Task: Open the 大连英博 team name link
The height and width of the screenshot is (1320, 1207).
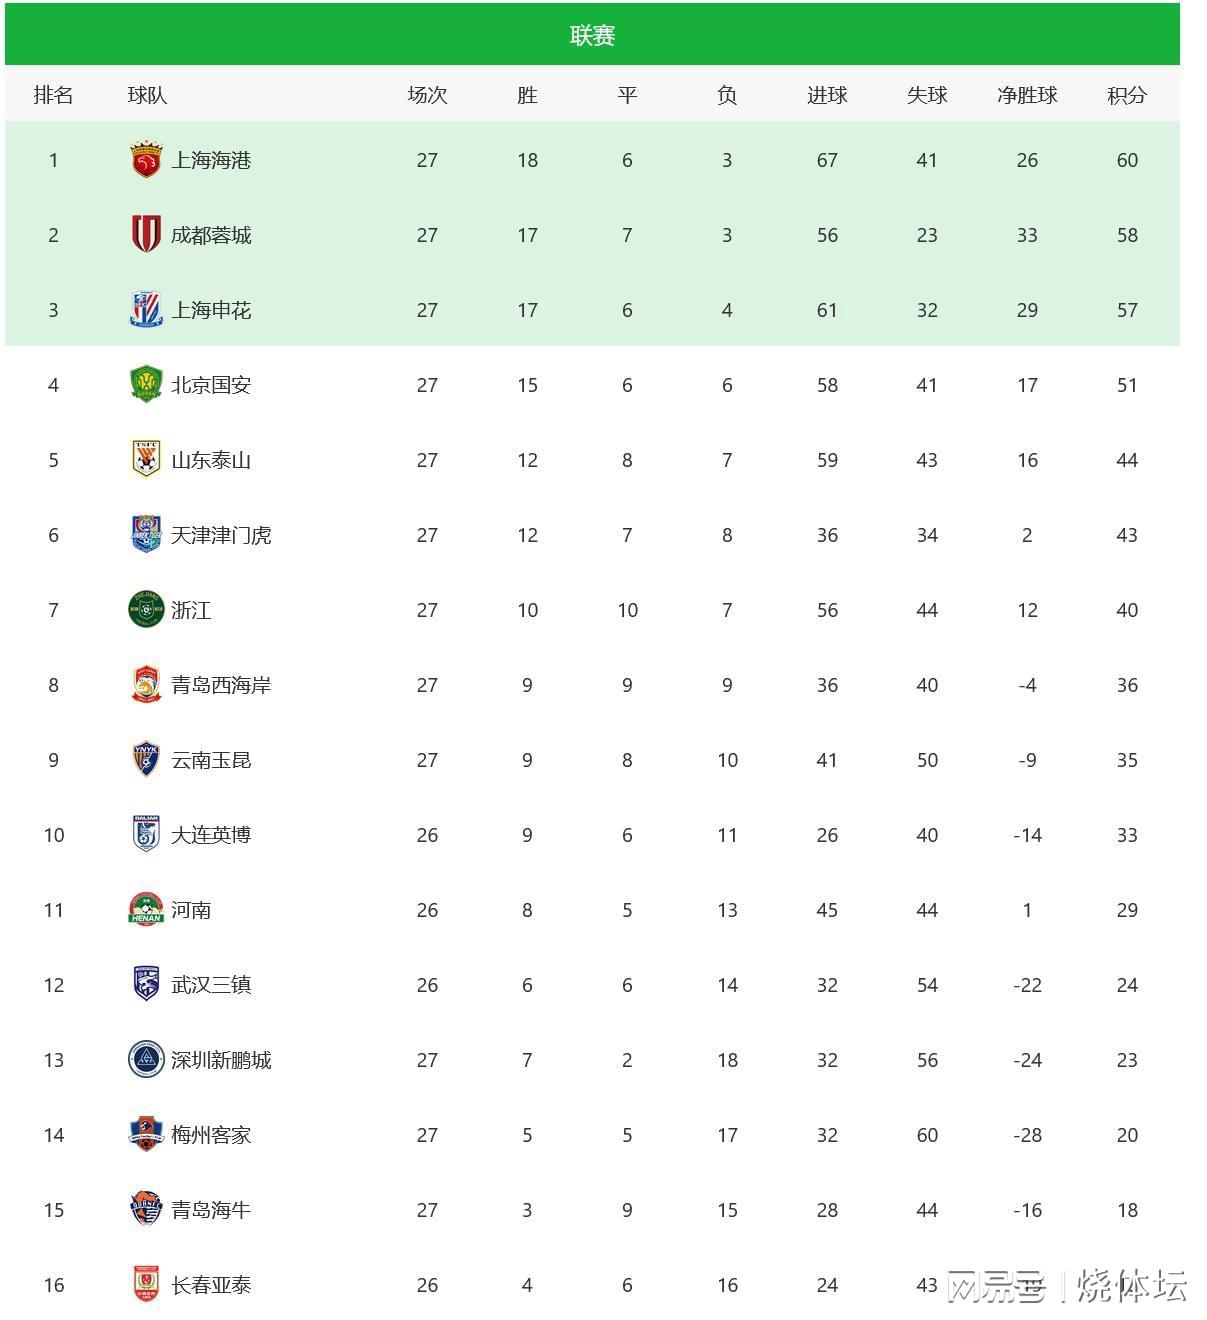Action: click(x=211, y=835)
